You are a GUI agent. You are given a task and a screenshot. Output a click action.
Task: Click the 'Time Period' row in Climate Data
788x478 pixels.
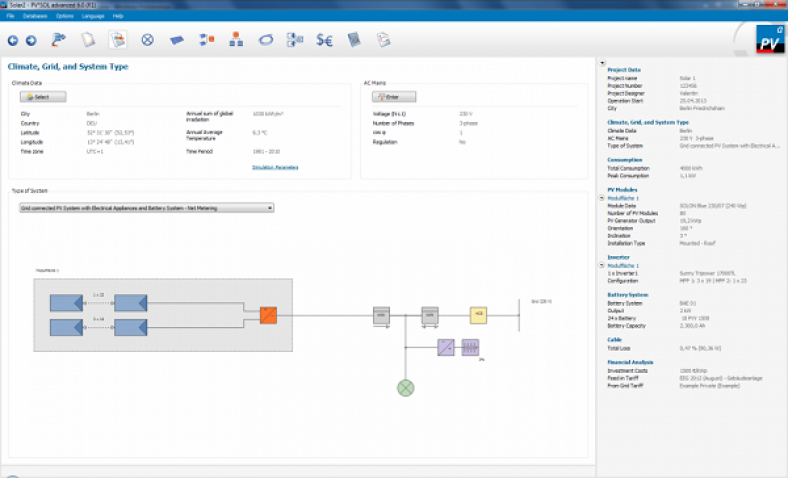233,152
